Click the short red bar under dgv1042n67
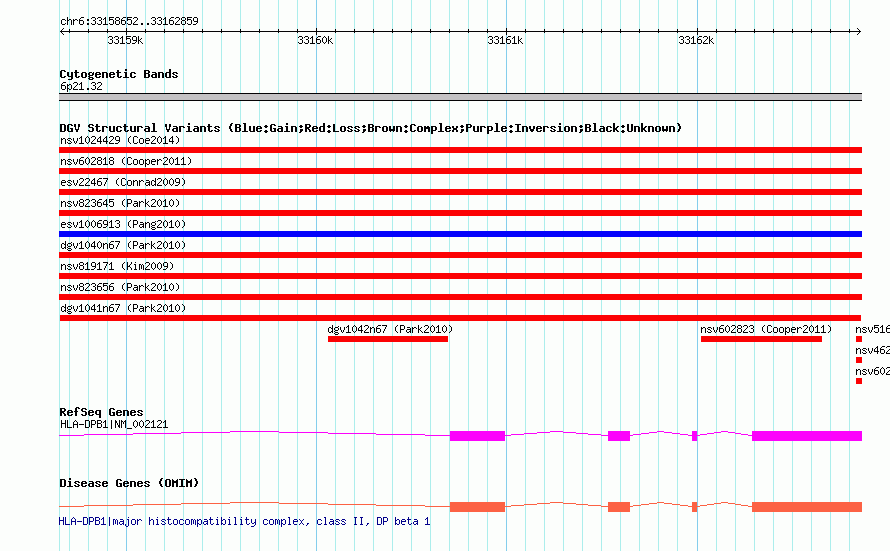 388,339
